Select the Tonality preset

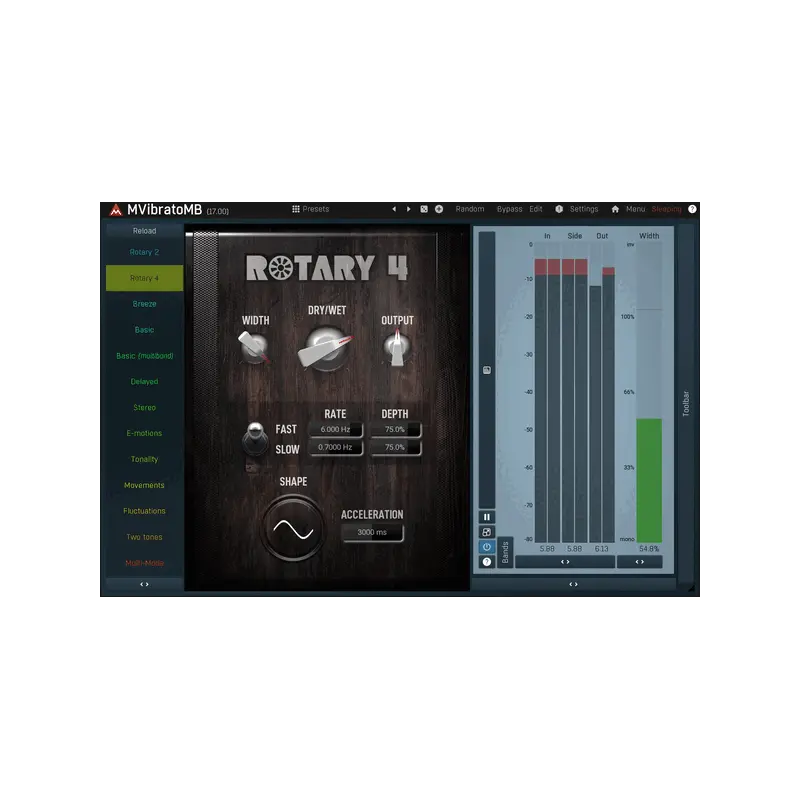(x=144, y=459)
